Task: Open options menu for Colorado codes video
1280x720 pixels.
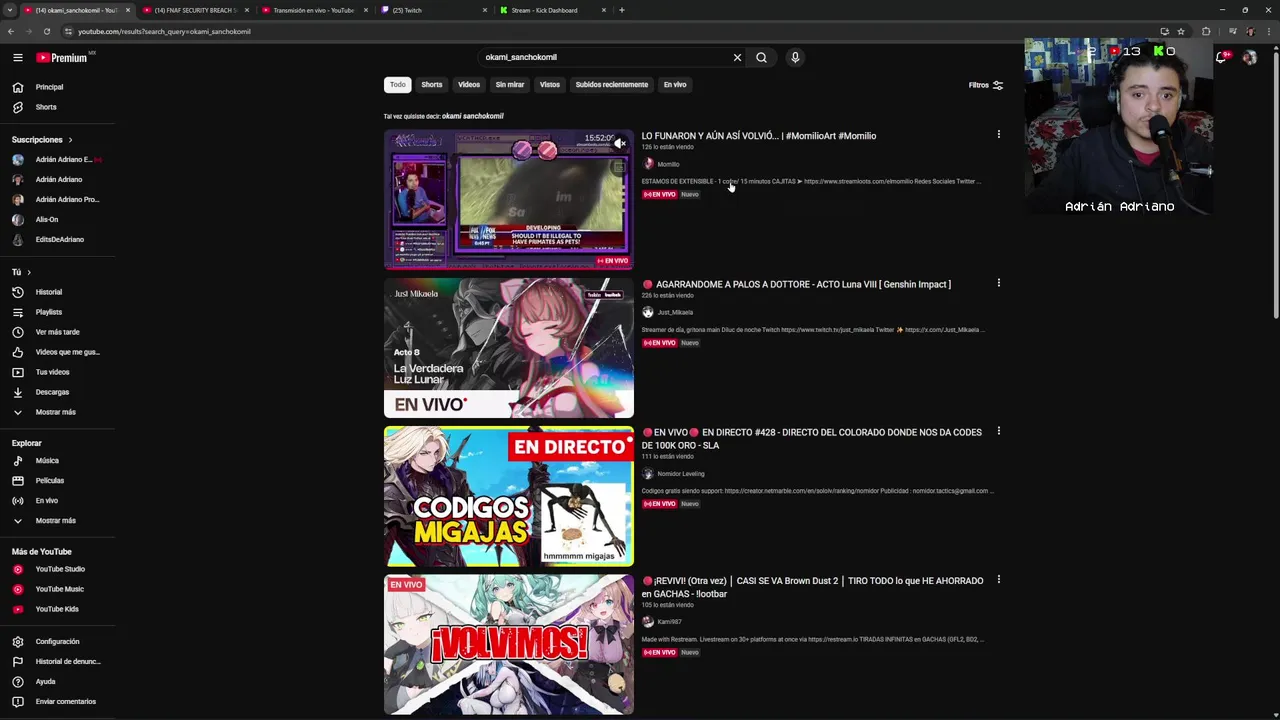Action: click(998, 432)
